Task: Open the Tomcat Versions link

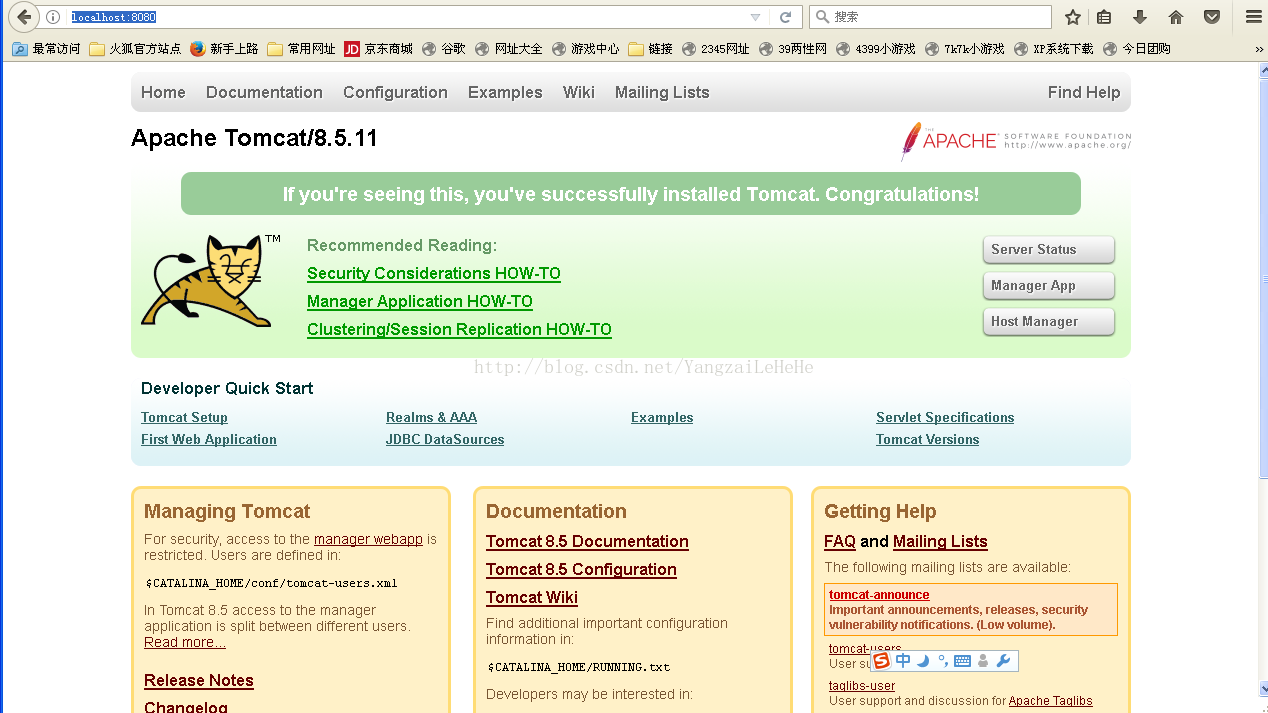Action: pyautogui.click(x=927, y=440)
